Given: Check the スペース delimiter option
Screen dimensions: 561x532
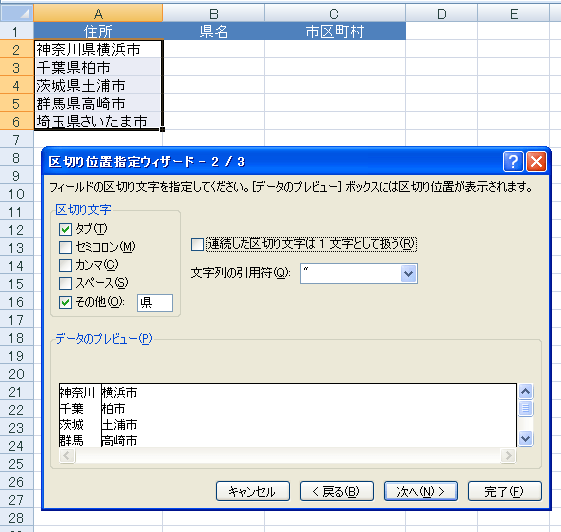Looking at the screenshot, I should tap(65, 283).
